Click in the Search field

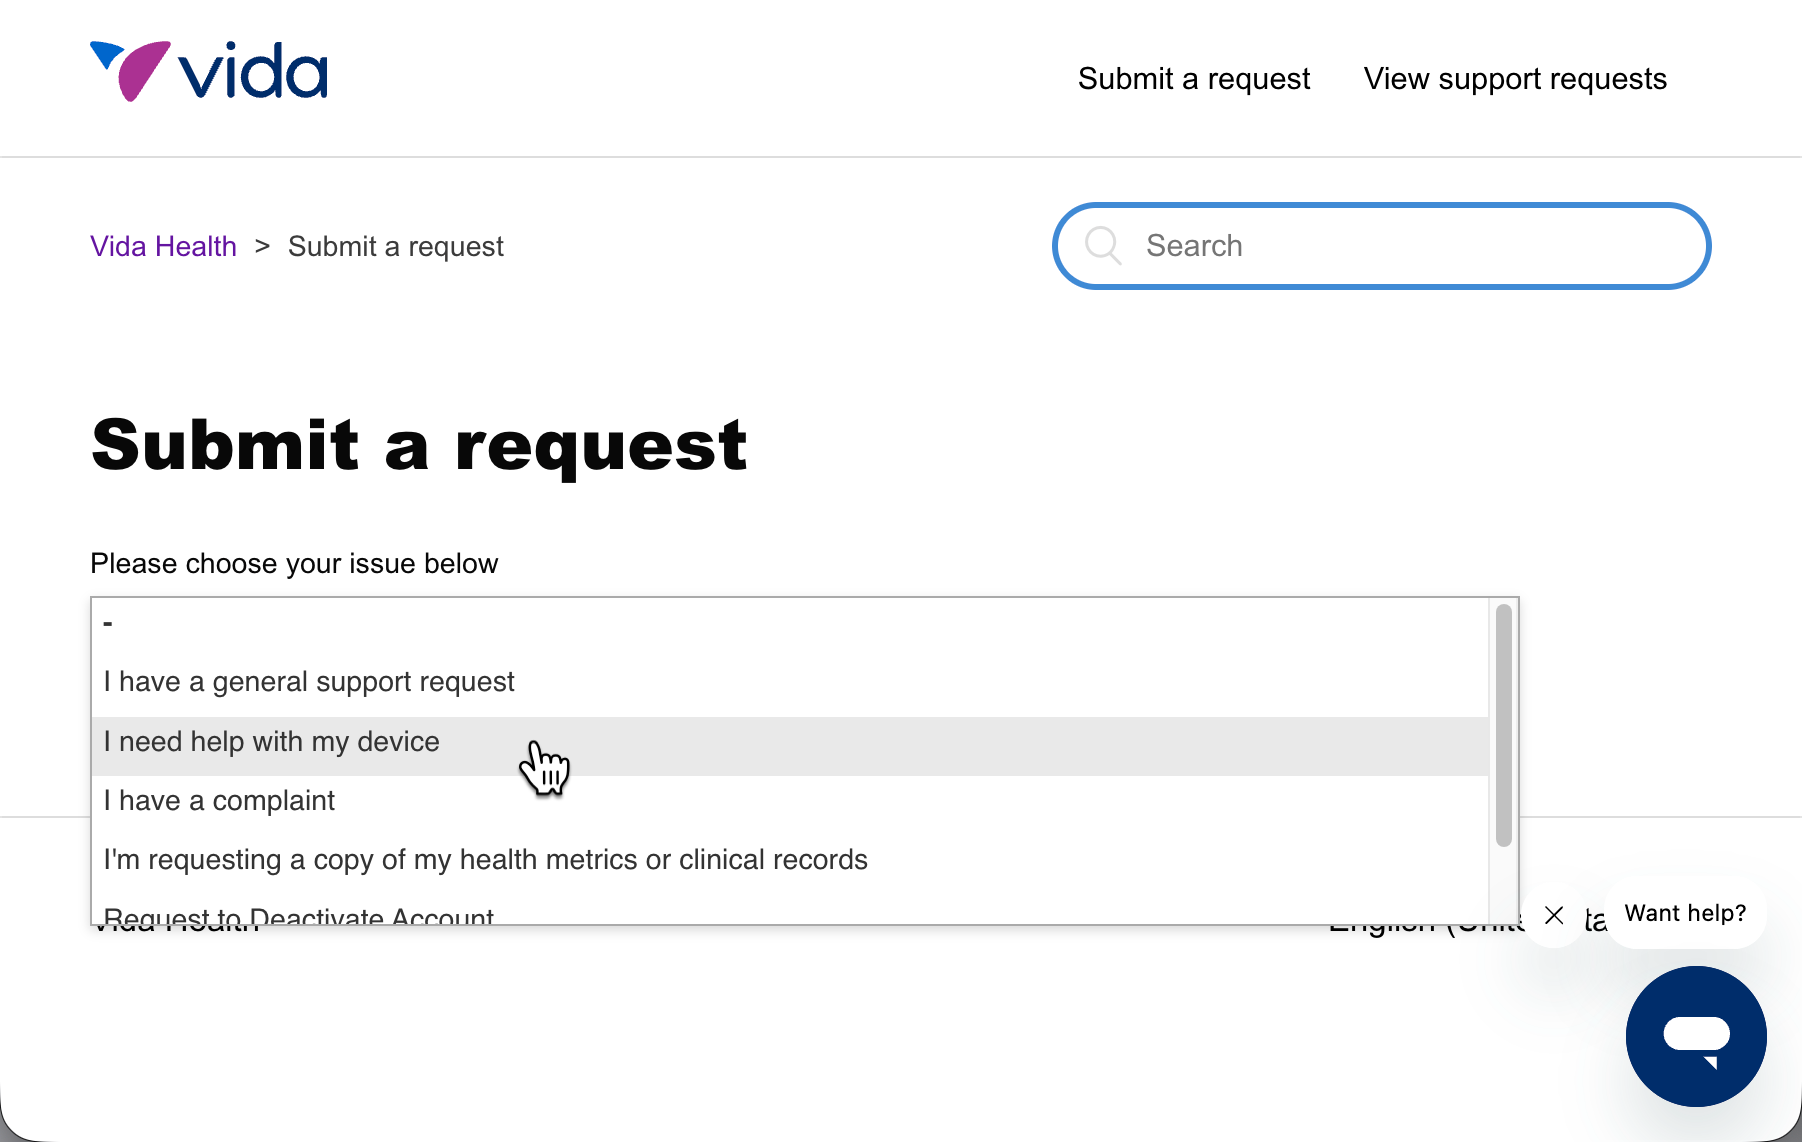click(x=1382, y=246)
